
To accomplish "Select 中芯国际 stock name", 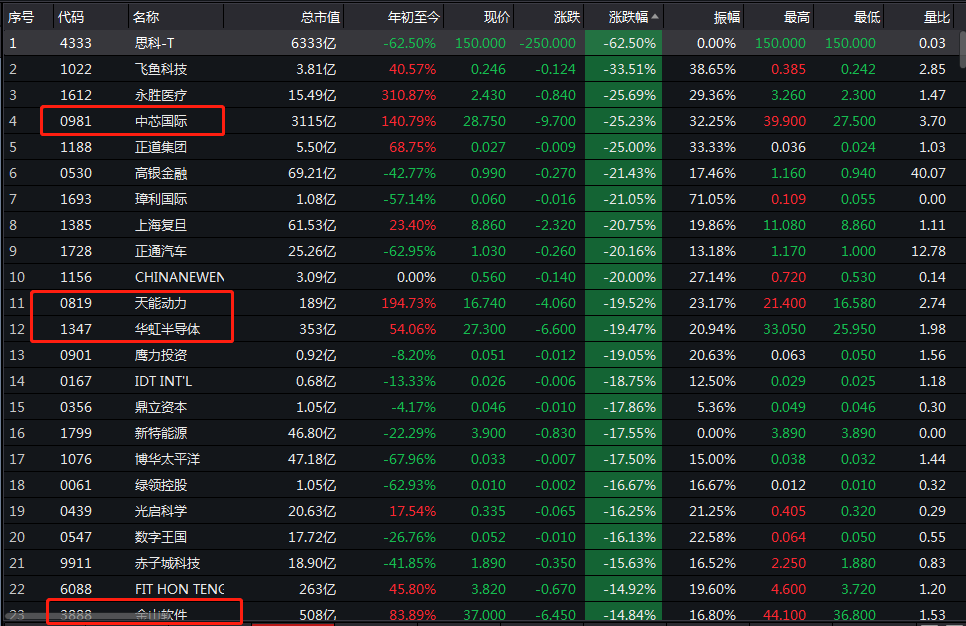I will 161,121.
